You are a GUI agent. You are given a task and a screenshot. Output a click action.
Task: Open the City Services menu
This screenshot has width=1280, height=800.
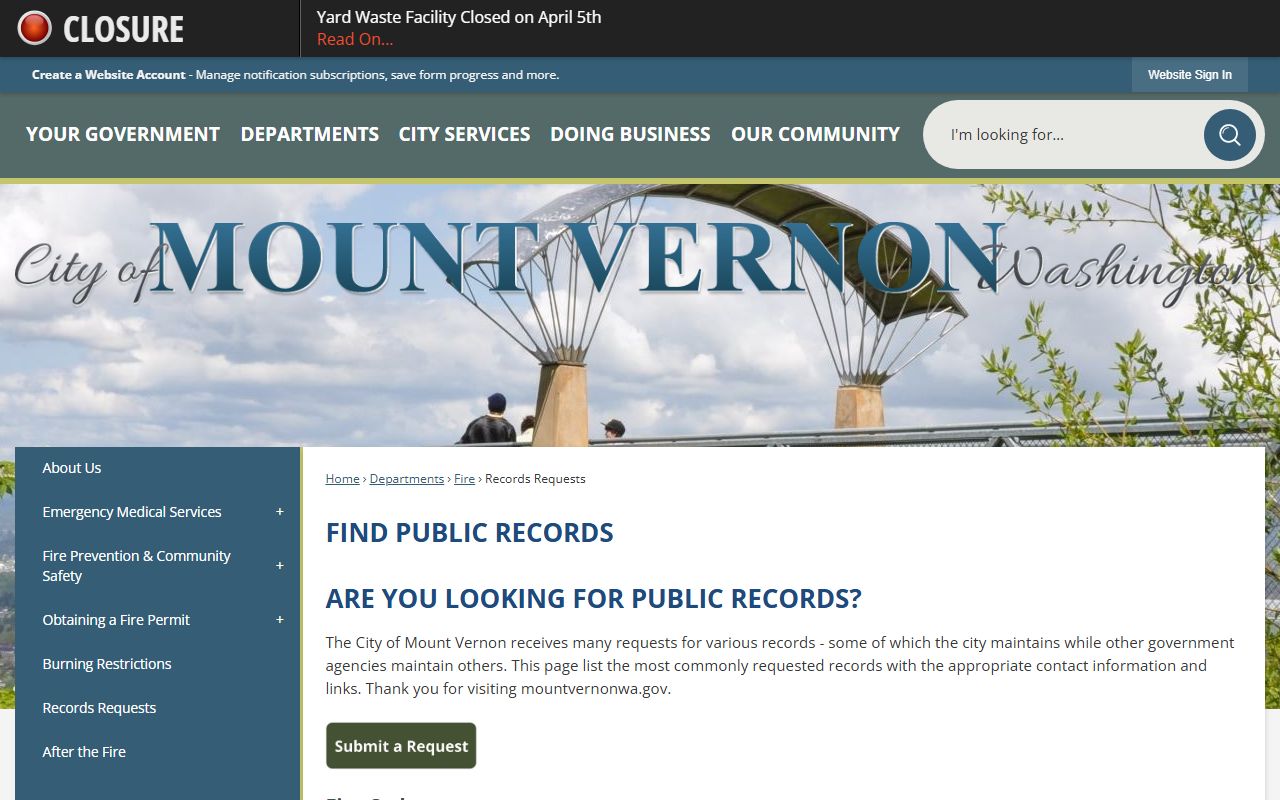(464, 134)
